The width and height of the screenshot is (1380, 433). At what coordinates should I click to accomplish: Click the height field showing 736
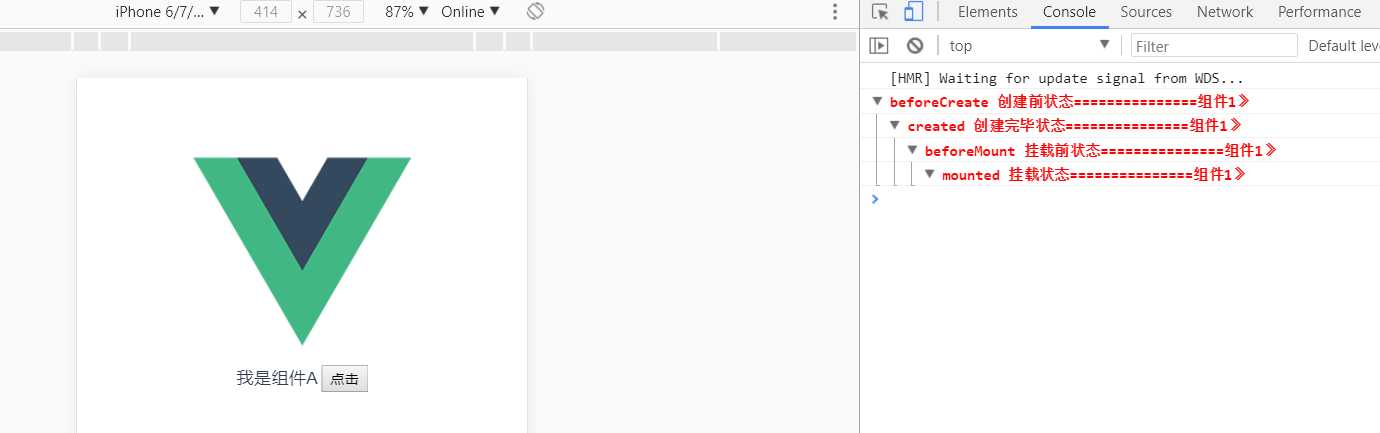click(338, 12)
